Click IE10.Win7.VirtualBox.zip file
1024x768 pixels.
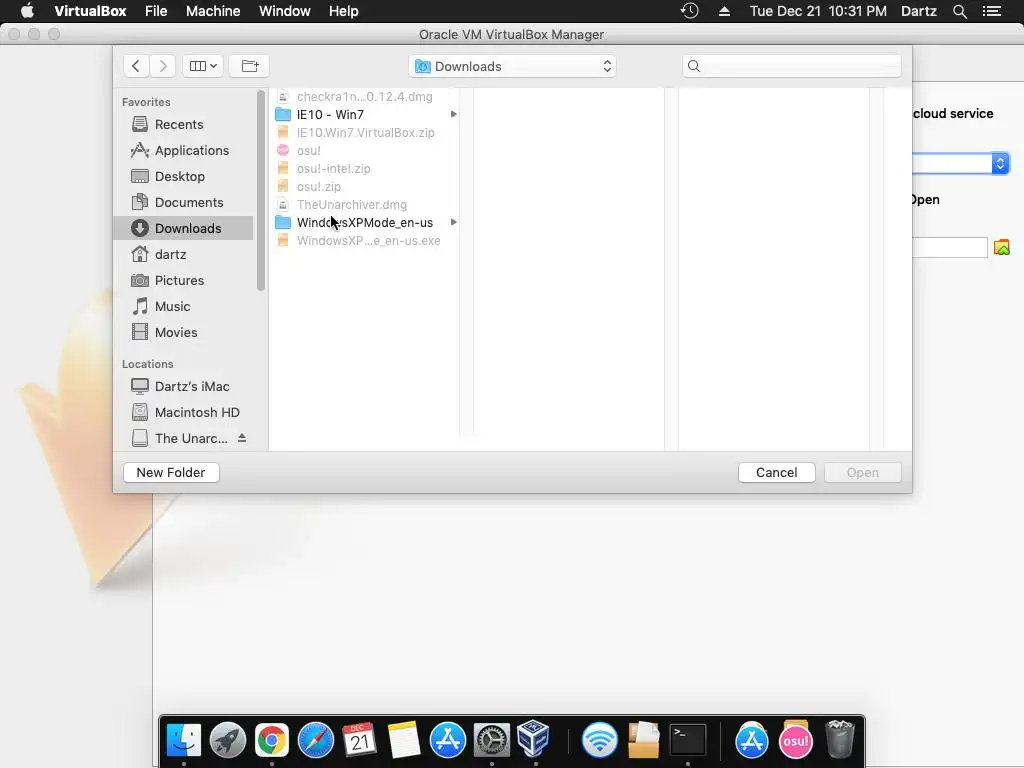point(366,133)
